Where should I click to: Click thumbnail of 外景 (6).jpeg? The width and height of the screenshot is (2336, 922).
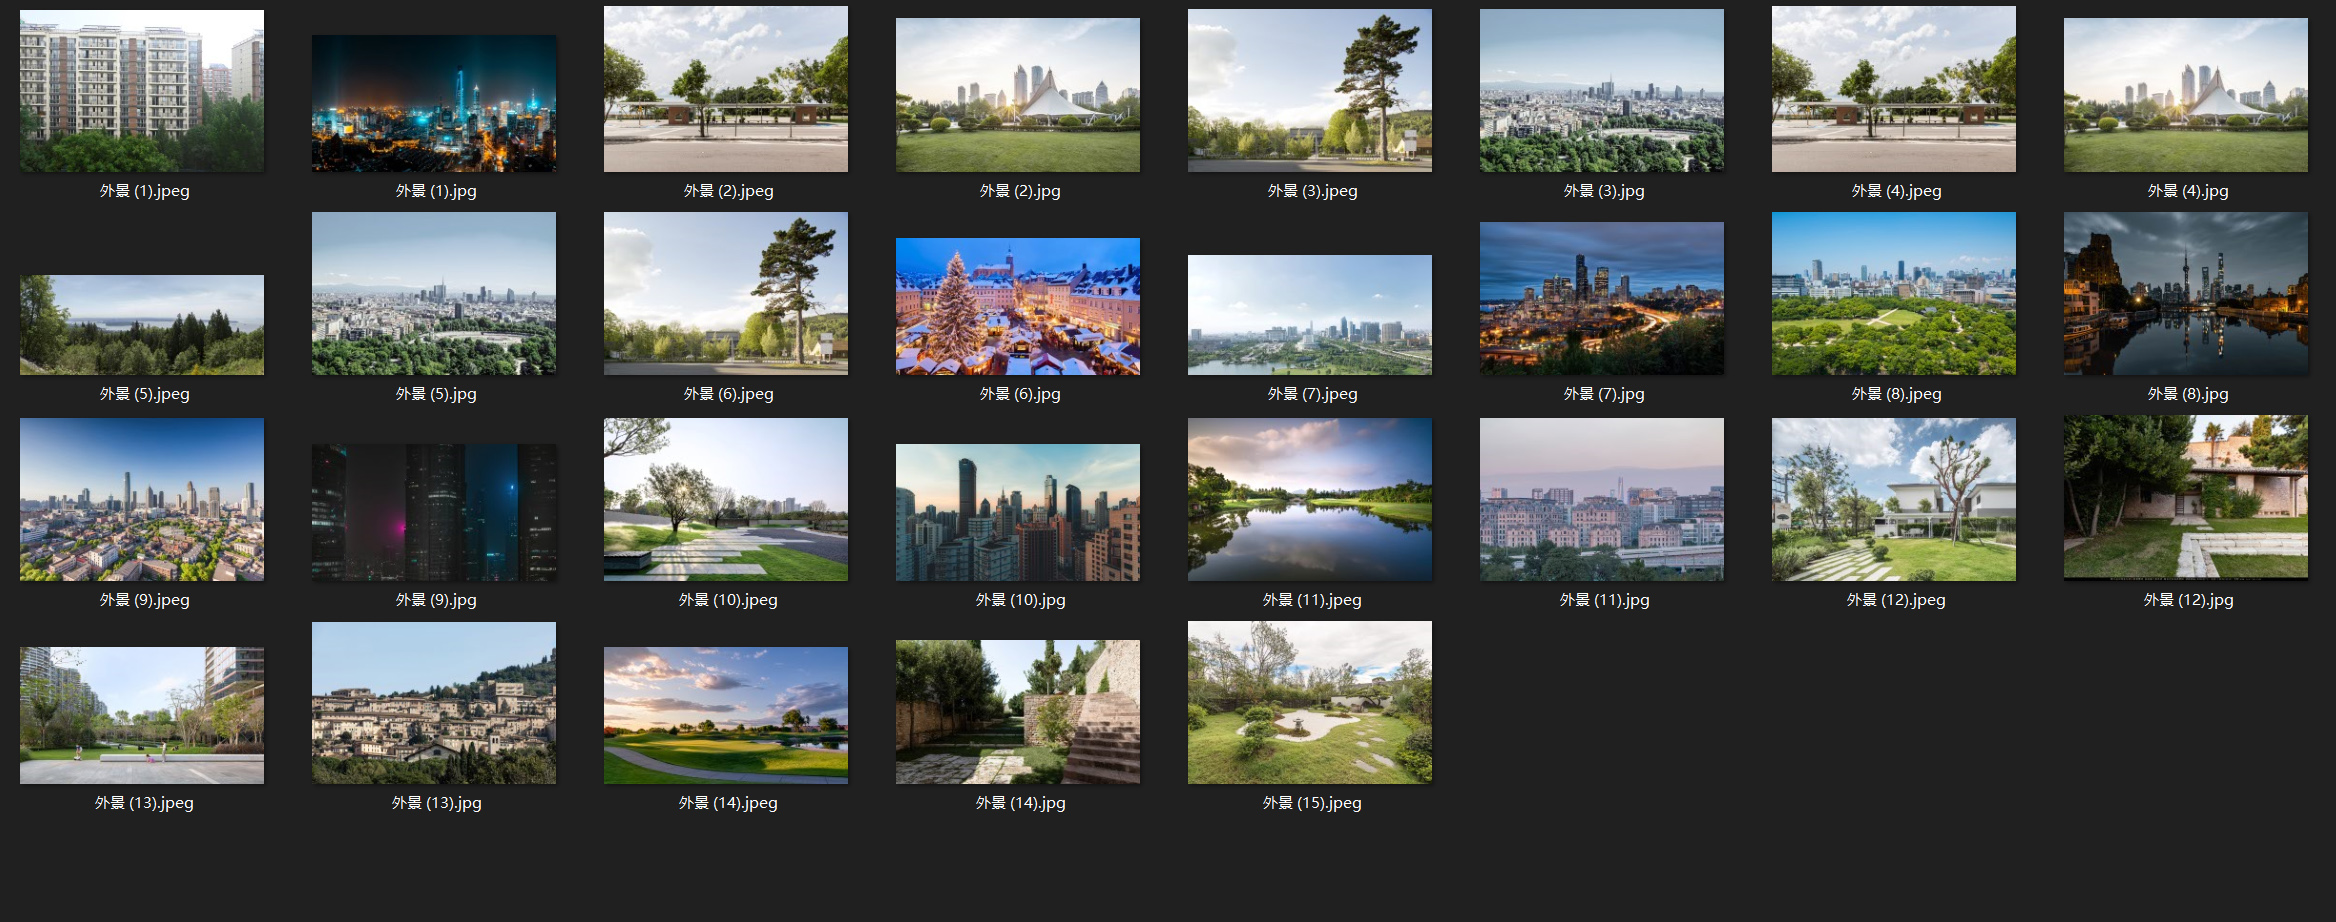pyautogui.click(x=726, y=294)
